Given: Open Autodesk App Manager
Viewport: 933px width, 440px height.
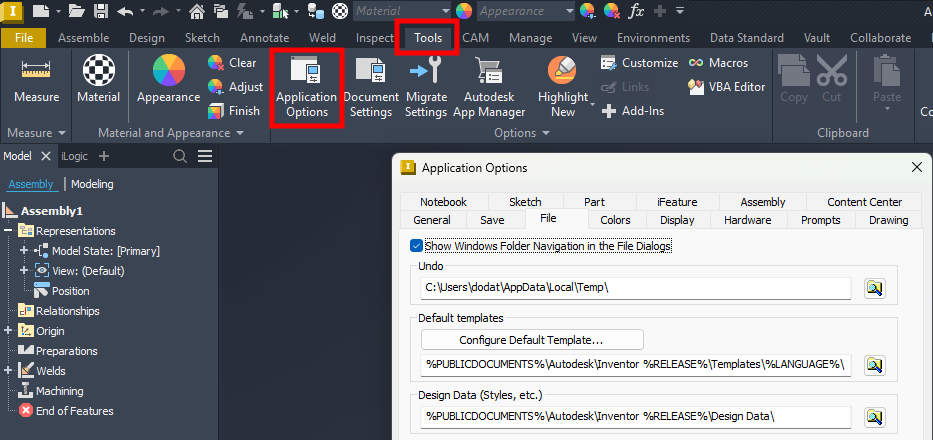Looking at the screenshot, I should [x=489, y=88].
